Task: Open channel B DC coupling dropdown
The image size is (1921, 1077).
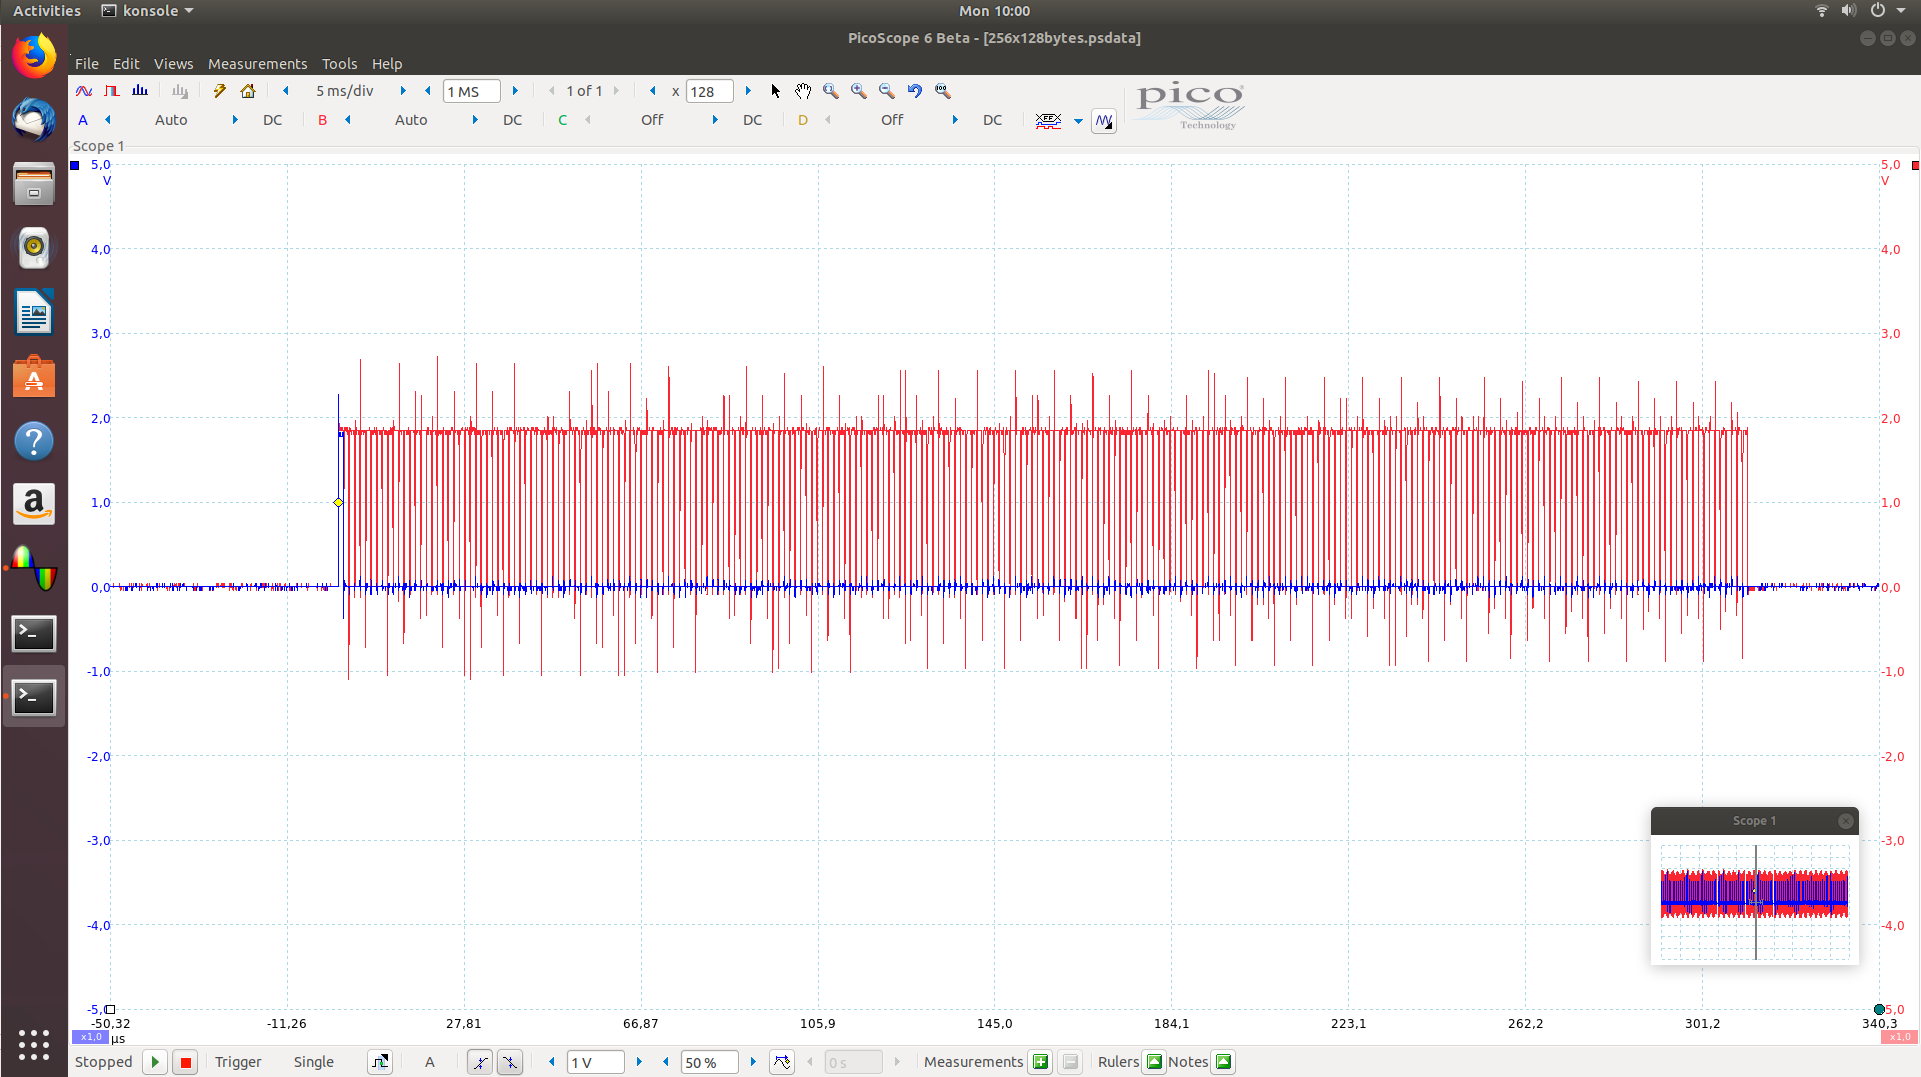Action: pyautogui.click(x=512, y=120)
